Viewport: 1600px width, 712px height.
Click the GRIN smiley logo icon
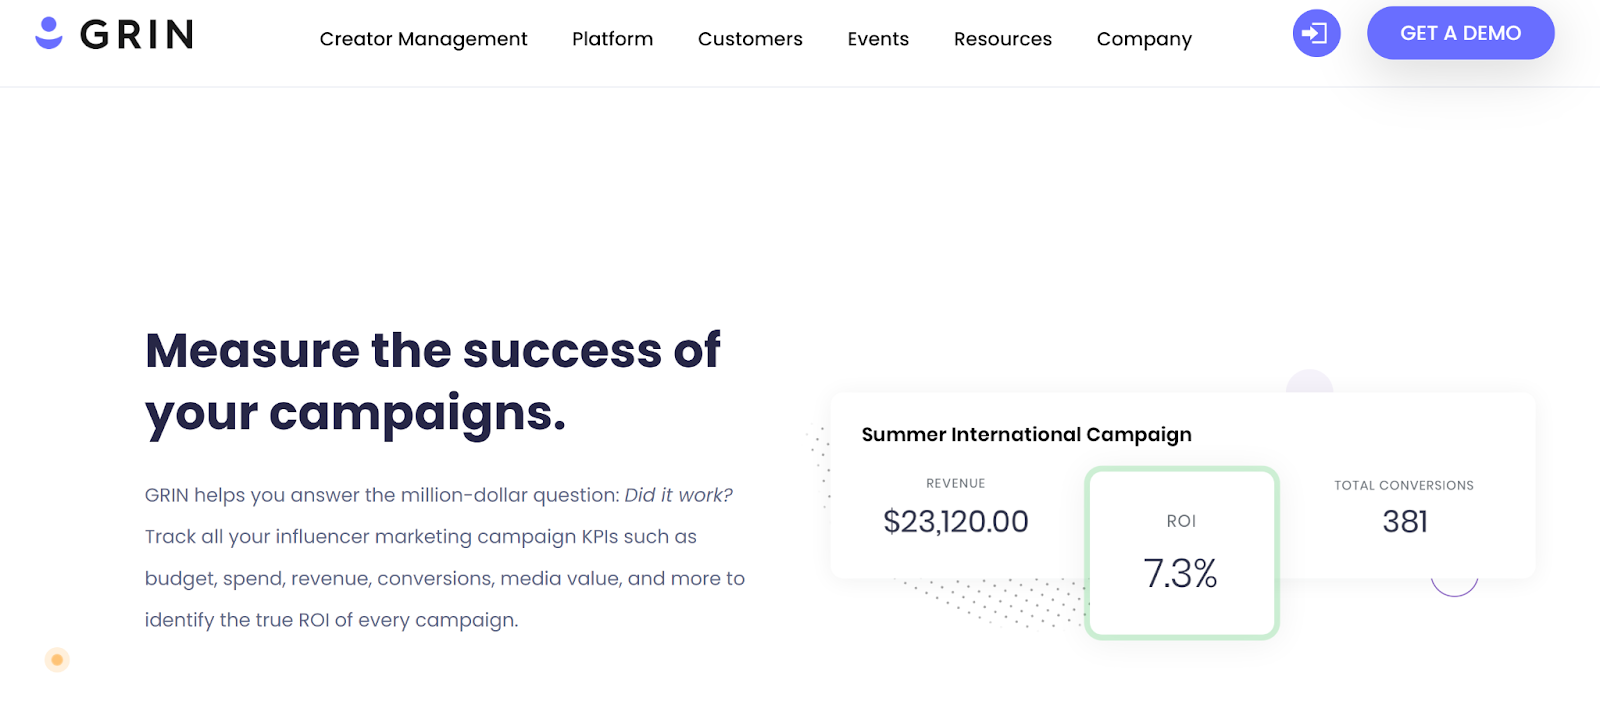[49, 33]
